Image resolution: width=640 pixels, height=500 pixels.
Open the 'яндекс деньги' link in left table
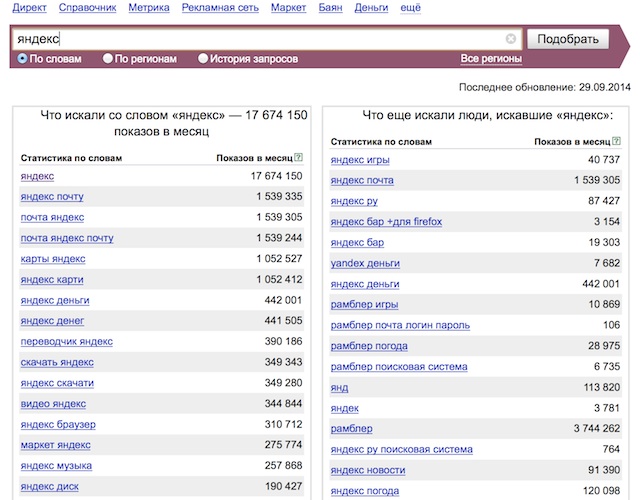point(55,301)
